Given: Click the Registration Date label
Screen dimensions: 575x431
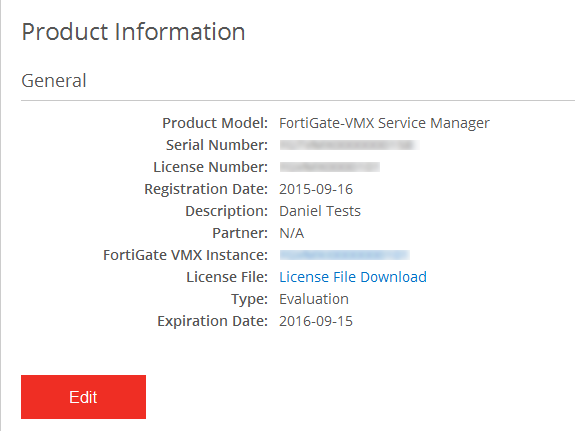Looking at the screenshot, I should [x=206, y=189].
